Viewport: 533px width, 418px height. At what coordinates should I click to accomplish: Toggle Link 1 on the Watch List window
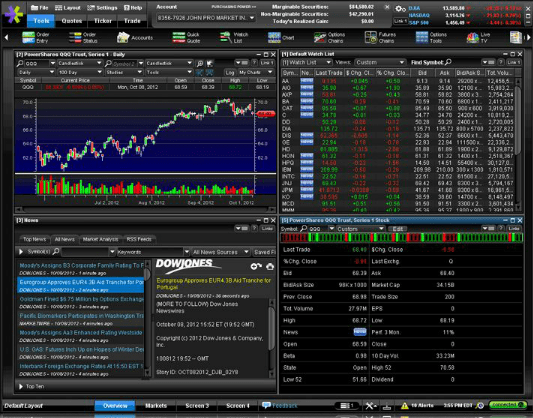click(513, 62)
